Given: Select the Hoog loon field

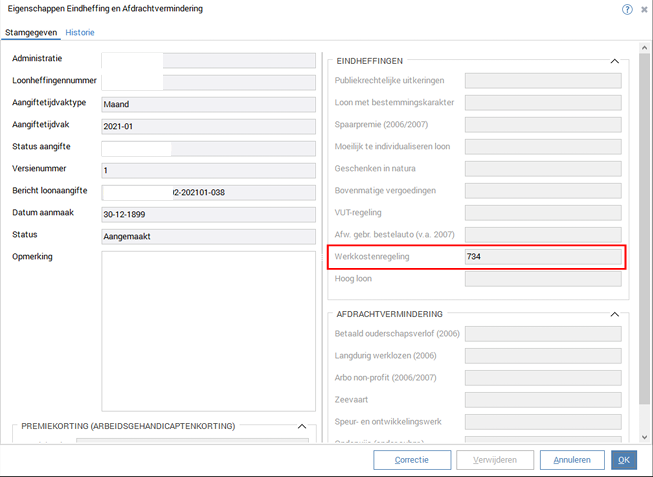Looking at the screenshot, I should coord(543,279).
